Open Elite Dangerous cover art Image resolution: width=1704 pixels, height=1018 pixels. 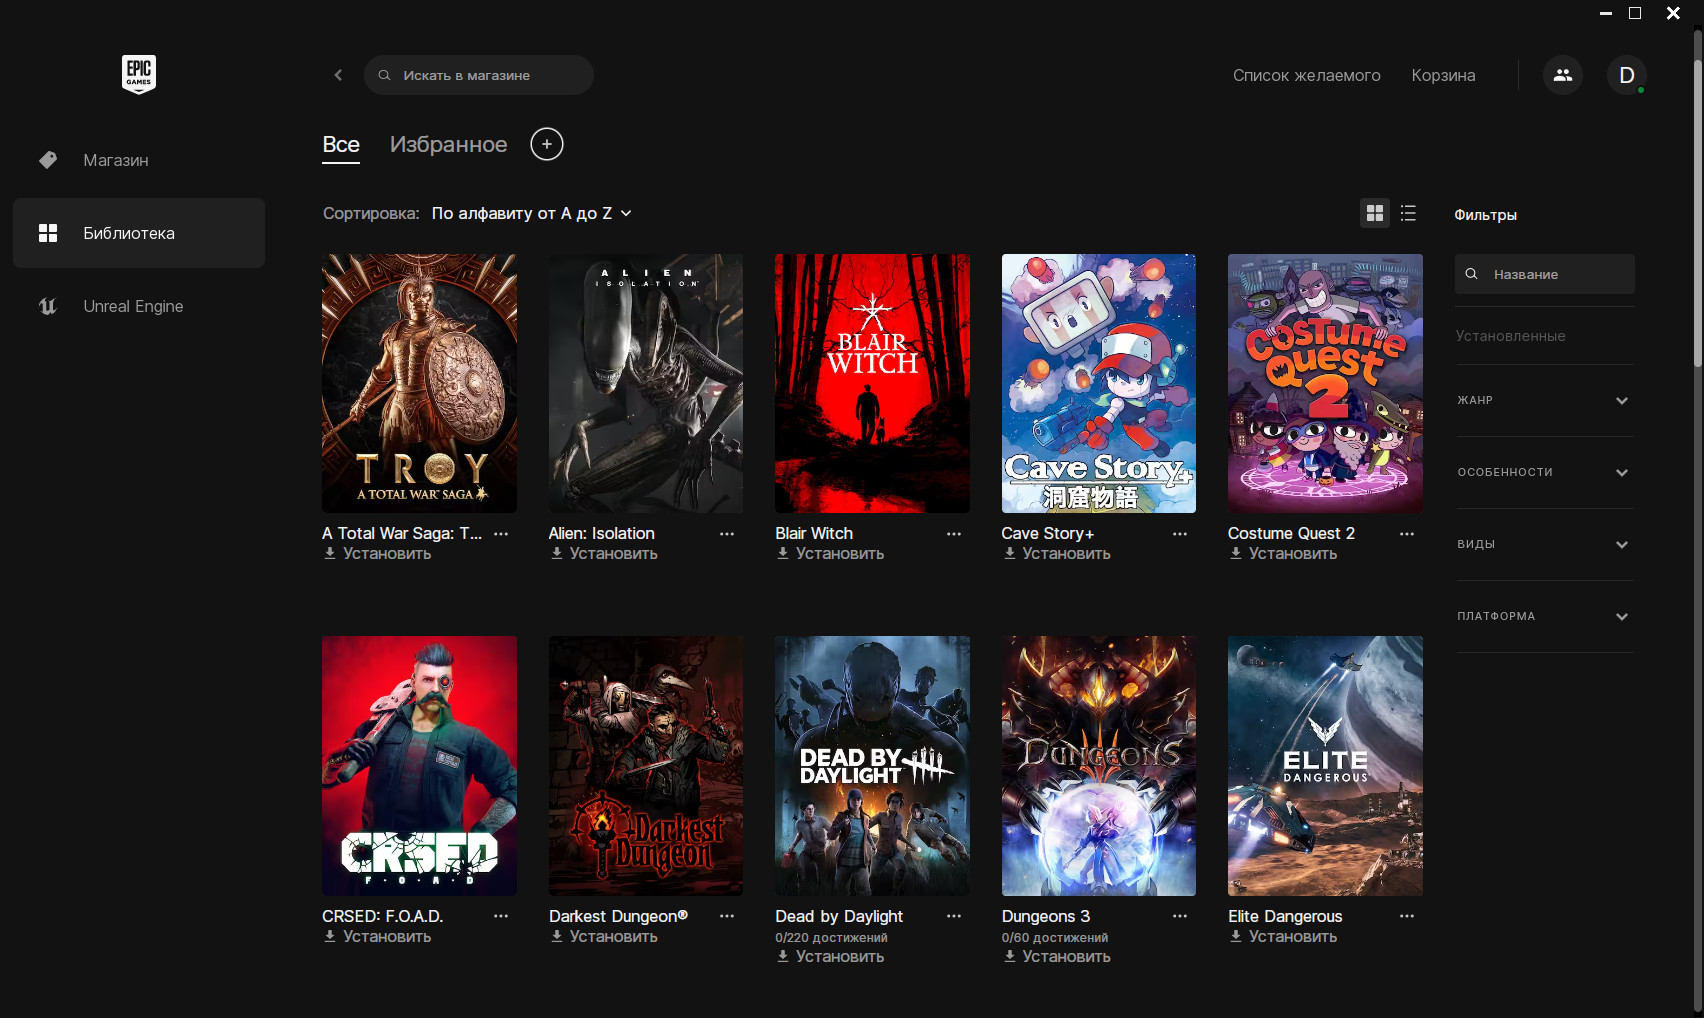1325,766
